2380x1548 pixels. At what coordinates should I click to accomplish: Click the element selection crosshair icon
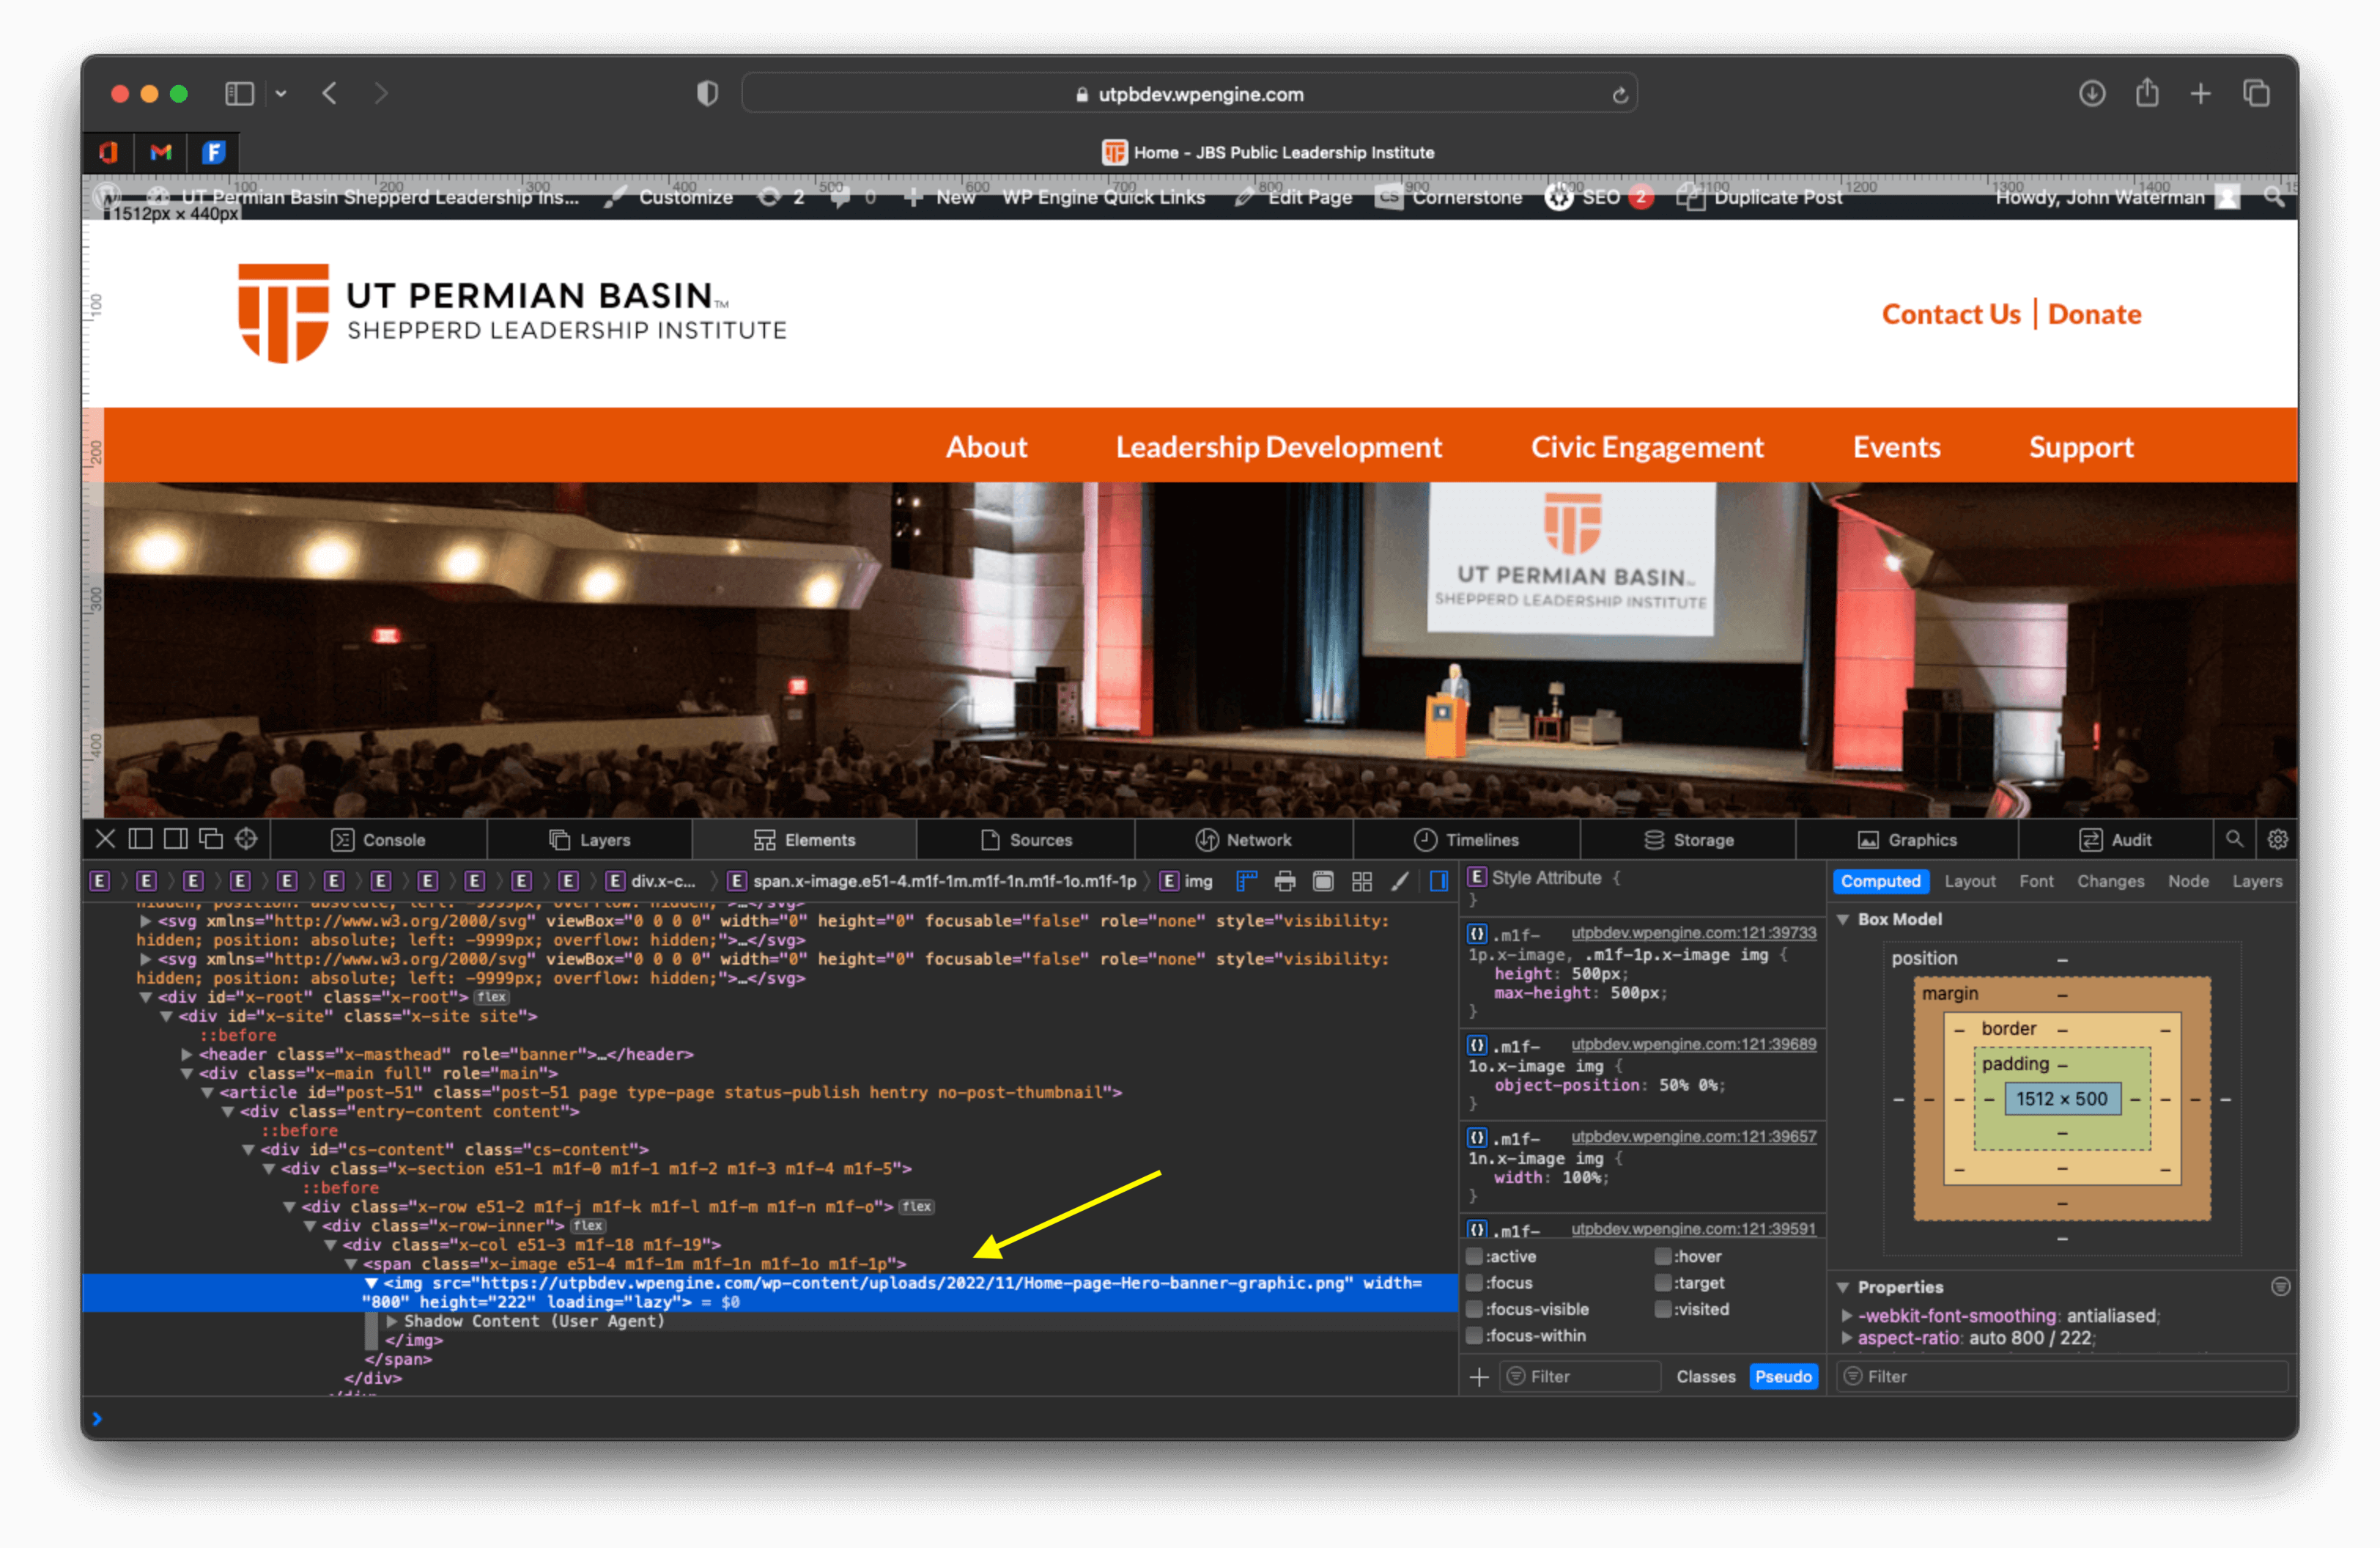pyautogui.click(x=246, y=839)
